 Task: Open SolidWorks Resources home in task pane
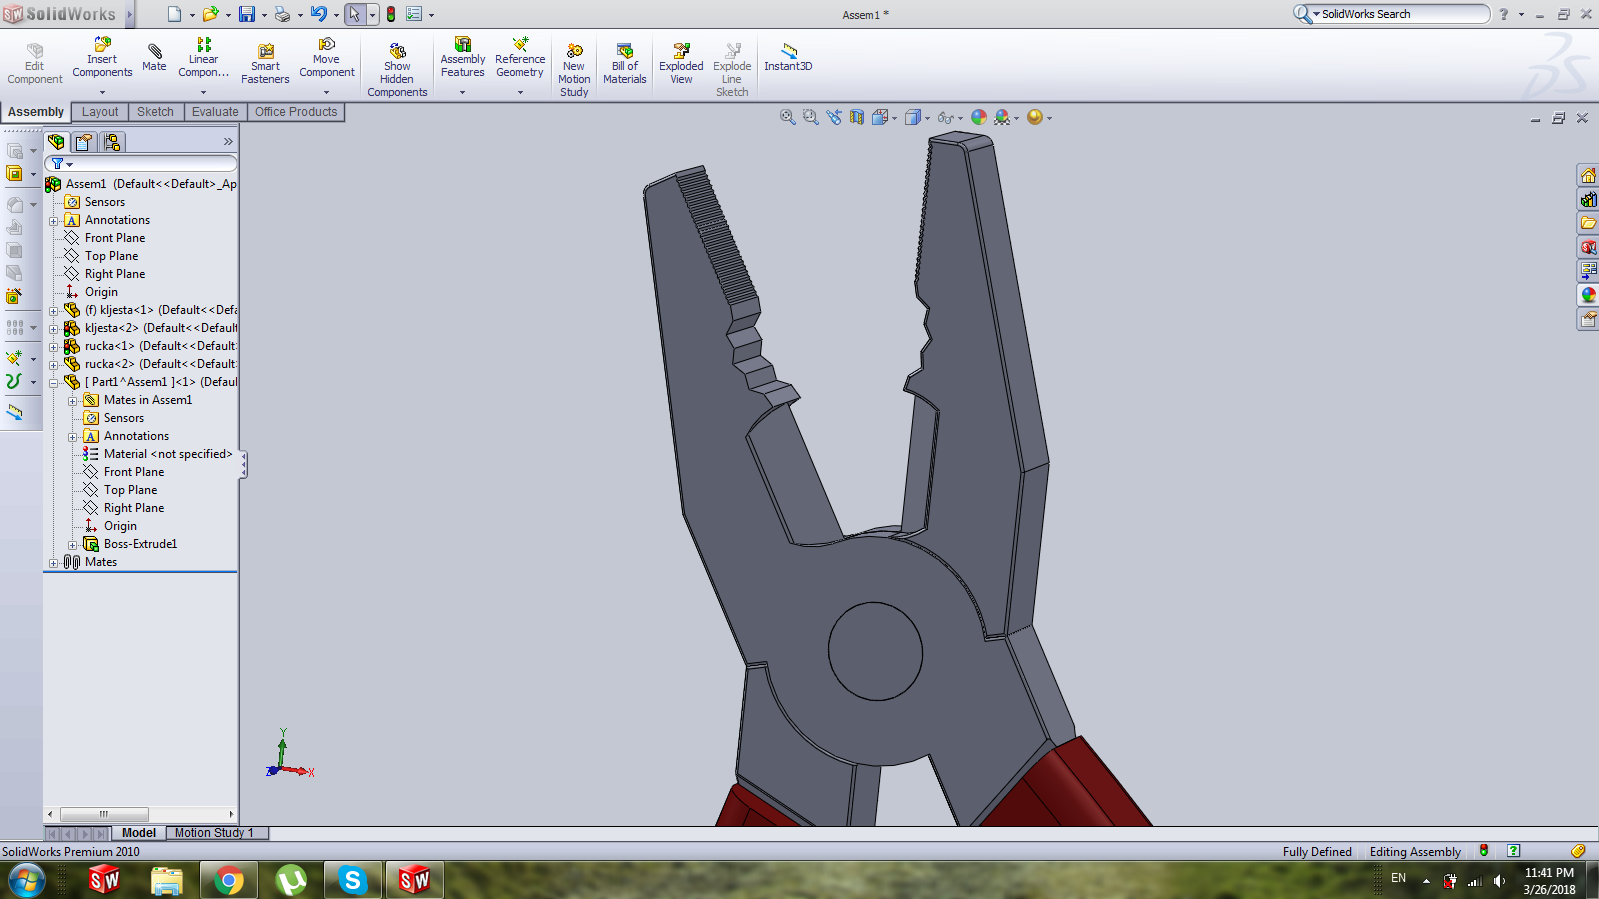tap(1588, 175)
